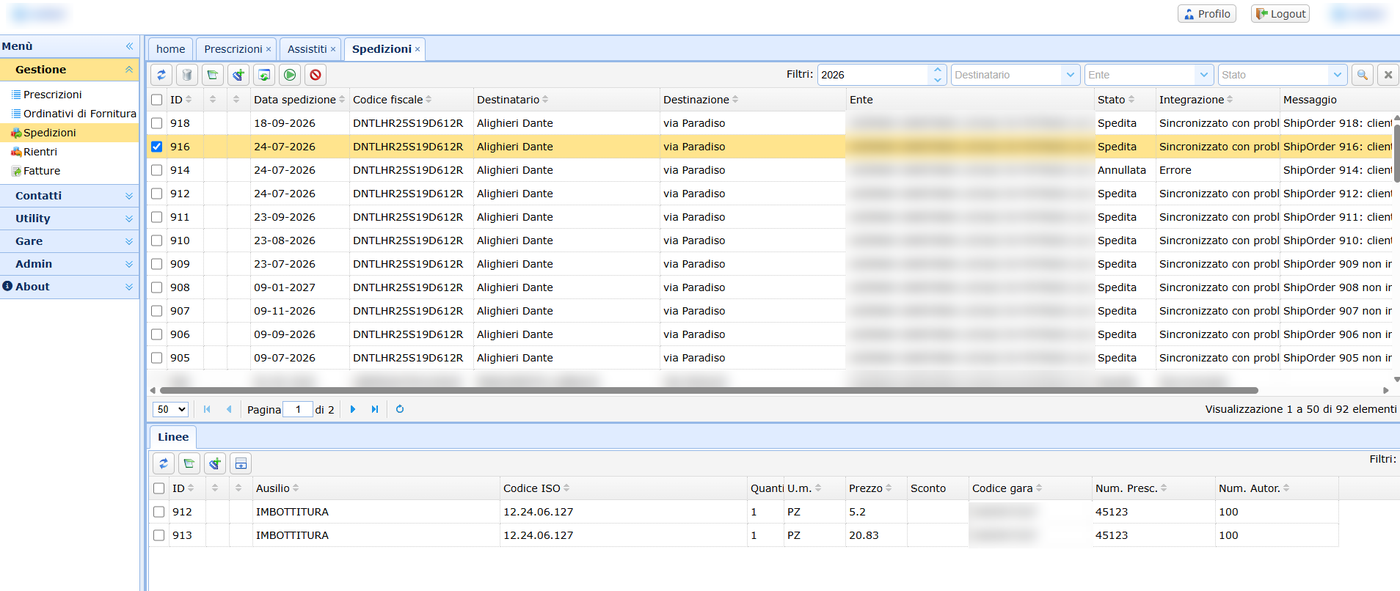Click the green play icon in the Spedizioni toolbar
The height and width of the screenshot is (591, 1400).
point(290,75)
